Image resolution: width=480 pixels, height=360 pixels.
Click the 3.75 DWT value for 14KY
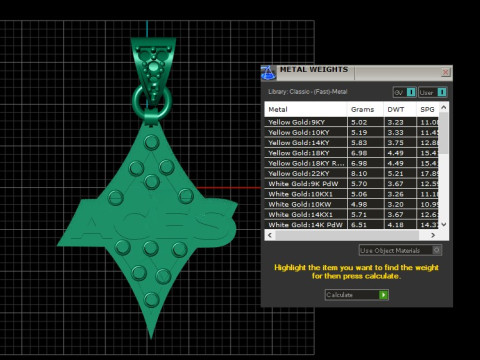tap(395, 143)
